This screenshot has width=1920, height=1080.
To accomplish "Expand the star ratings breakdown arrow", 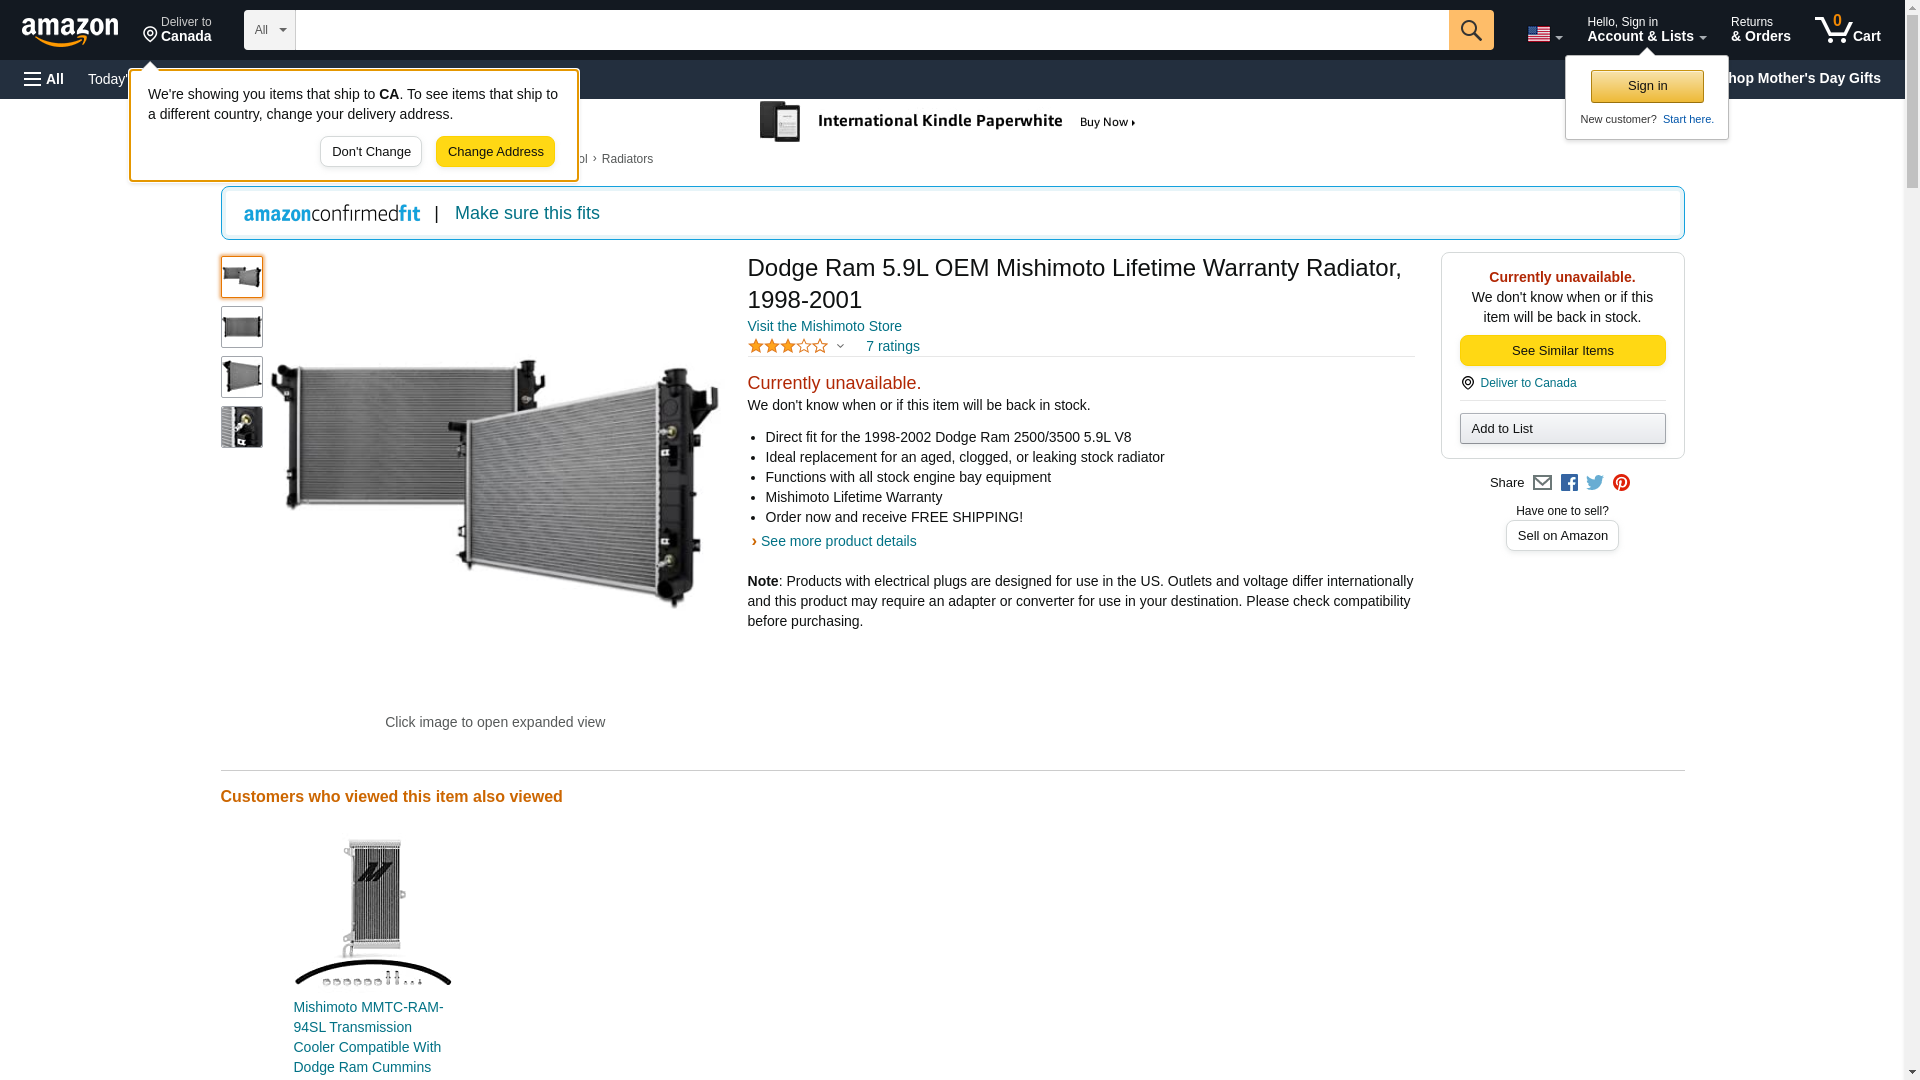I will click(840, 346).
